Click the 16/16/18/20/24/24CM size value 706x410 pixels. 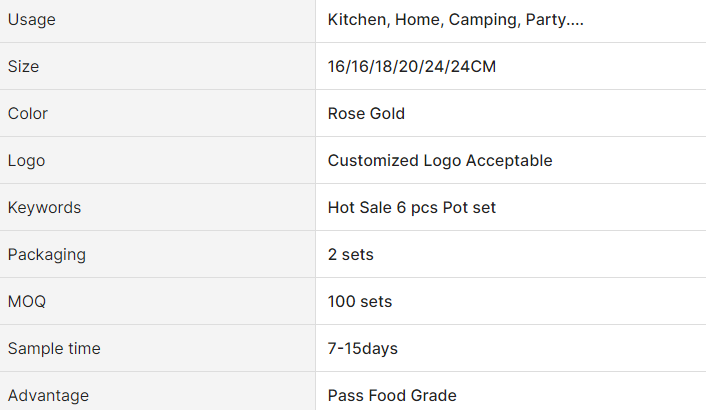click(411, 67)
